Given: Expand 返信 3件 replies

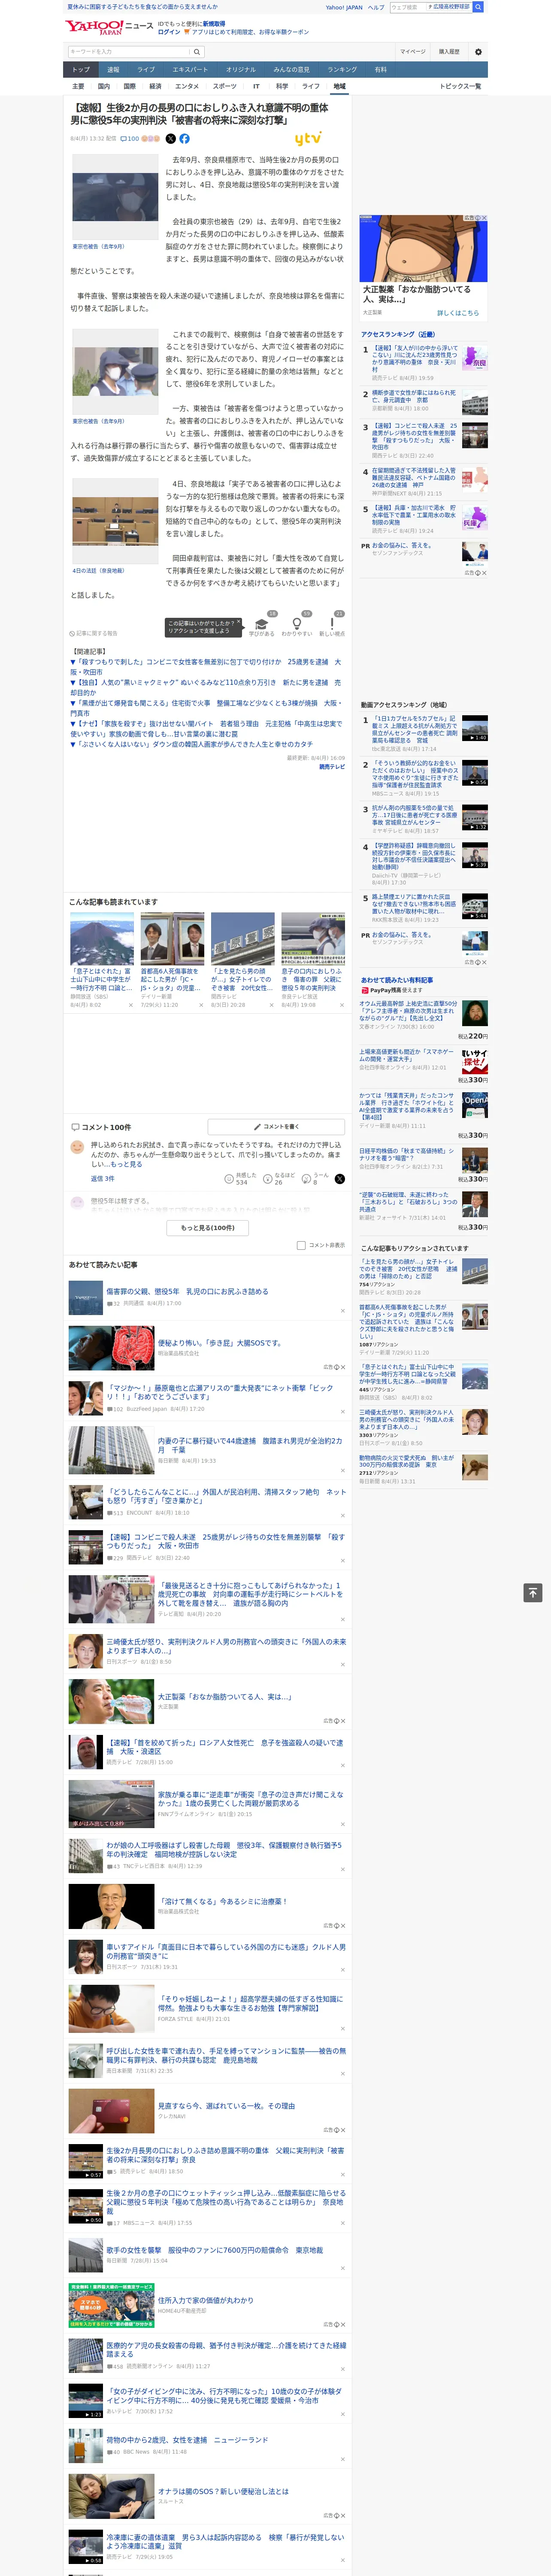Looking at the screenshot, I should [102, 1178].
